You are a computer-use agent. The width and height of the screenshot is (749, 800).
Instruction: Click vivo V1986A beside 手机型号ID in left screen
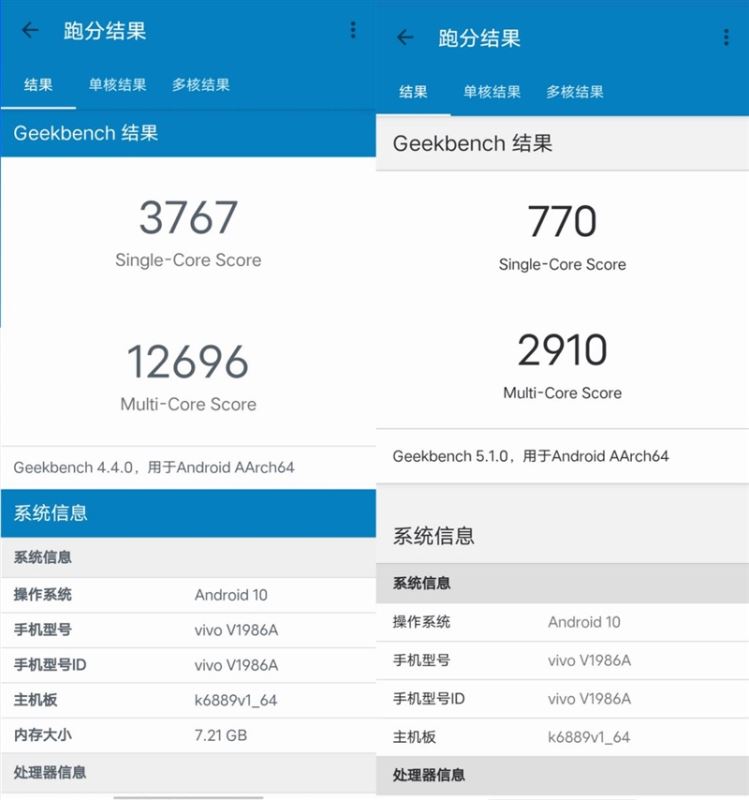point(236,665)
